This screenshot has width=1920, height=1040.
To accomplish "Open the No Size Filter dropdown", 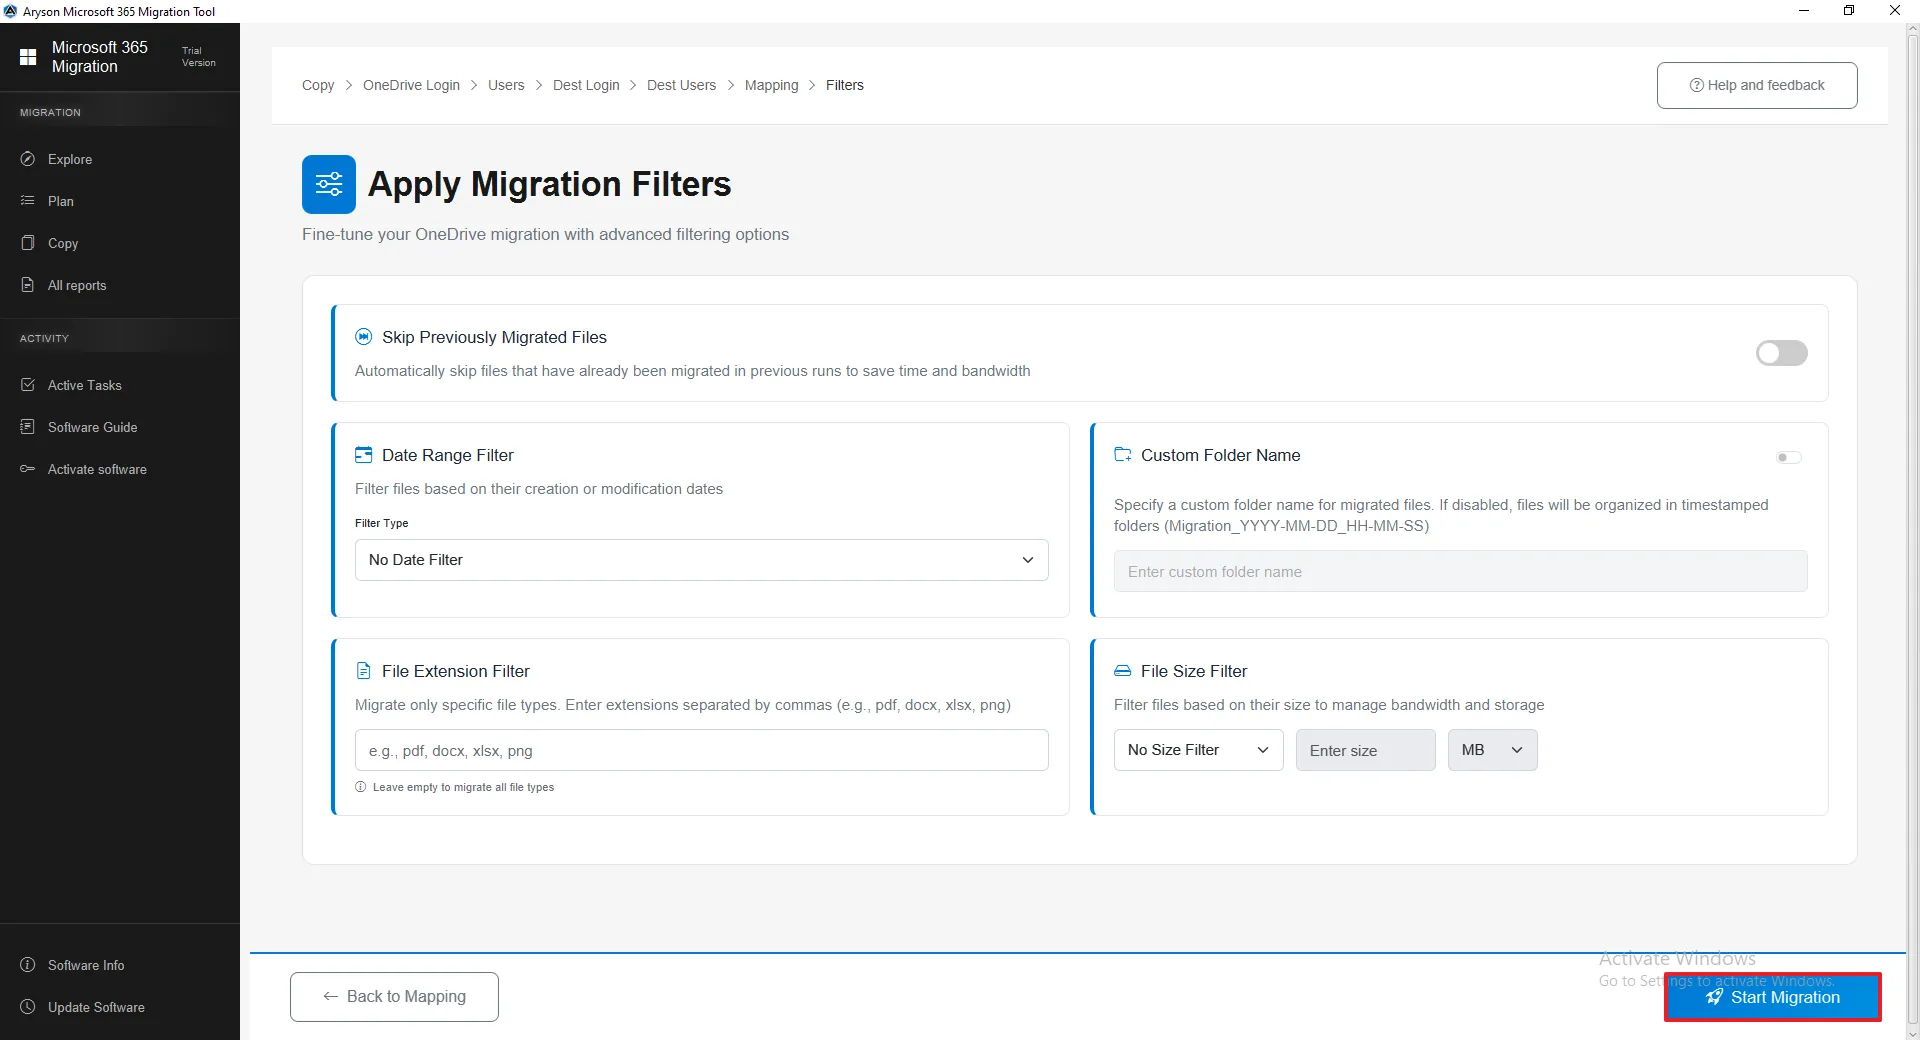I will click(x=1198, y=750).
